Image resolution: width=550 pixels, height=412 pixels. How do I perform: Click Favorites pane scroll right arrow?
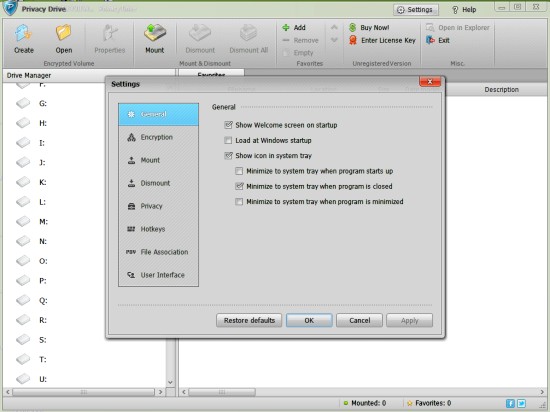point(543,392)
